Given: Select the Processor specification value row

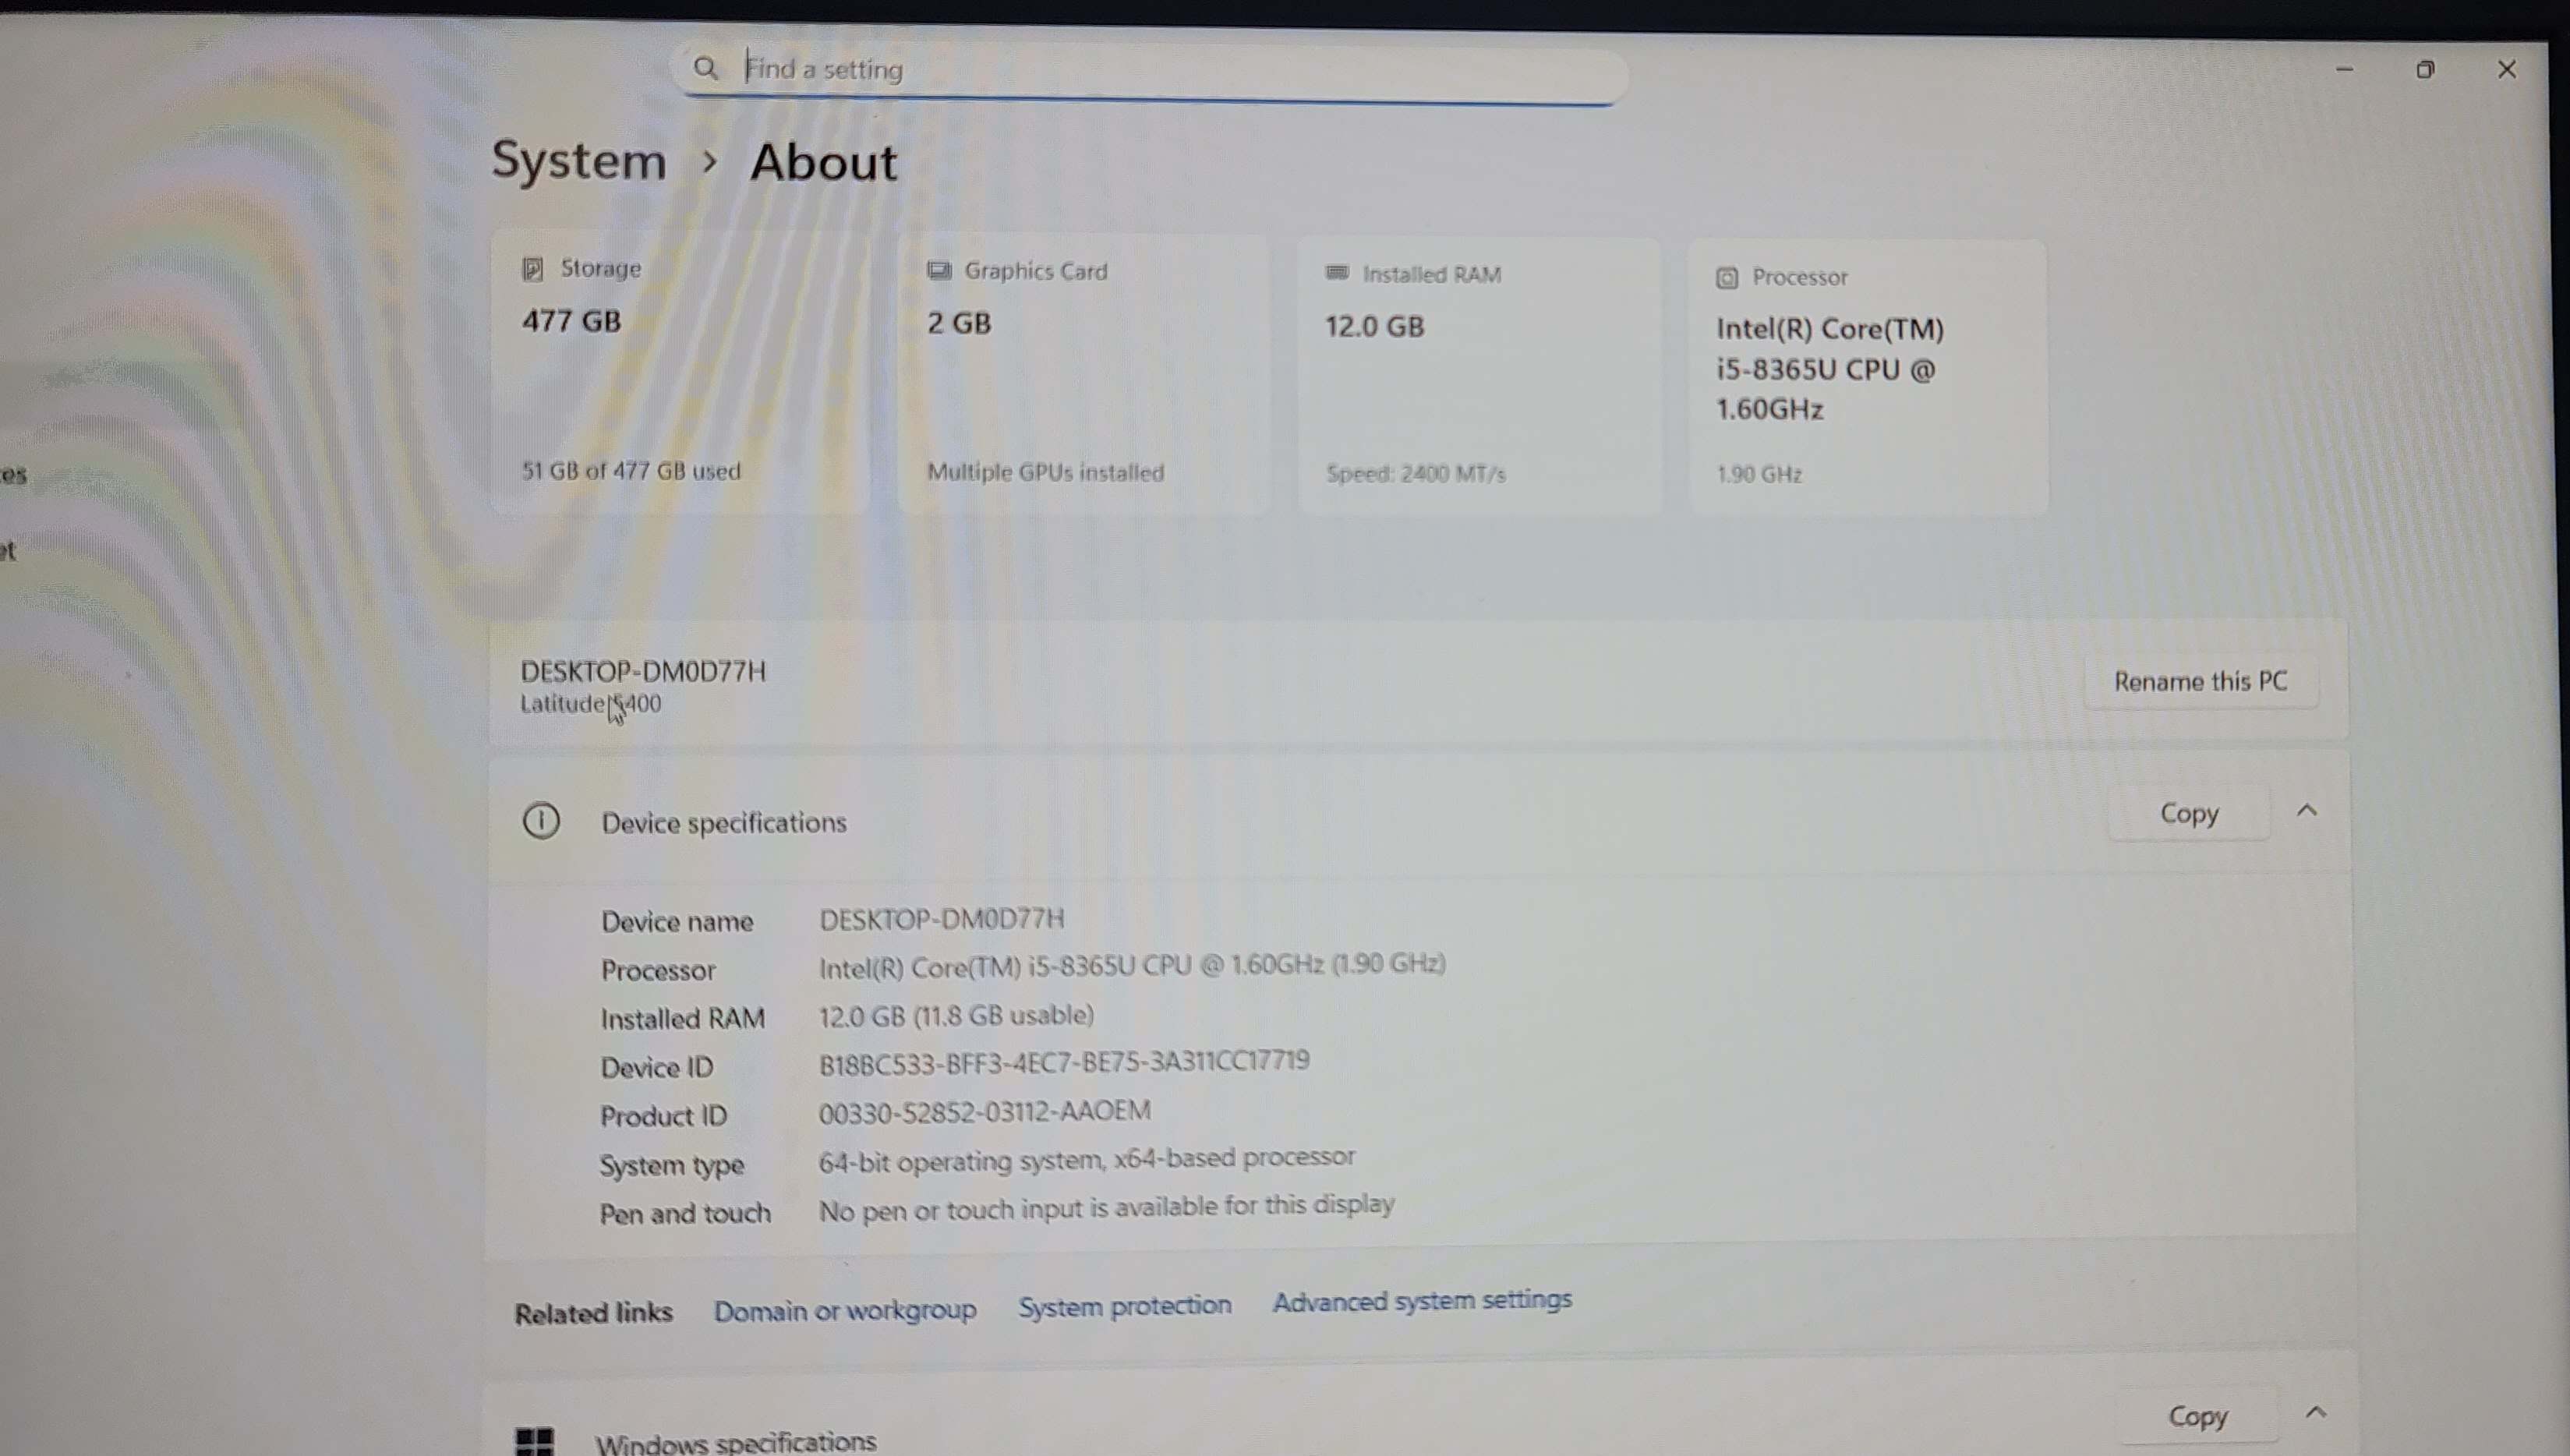Looking at the screenshot, I should click(1132, 965).
